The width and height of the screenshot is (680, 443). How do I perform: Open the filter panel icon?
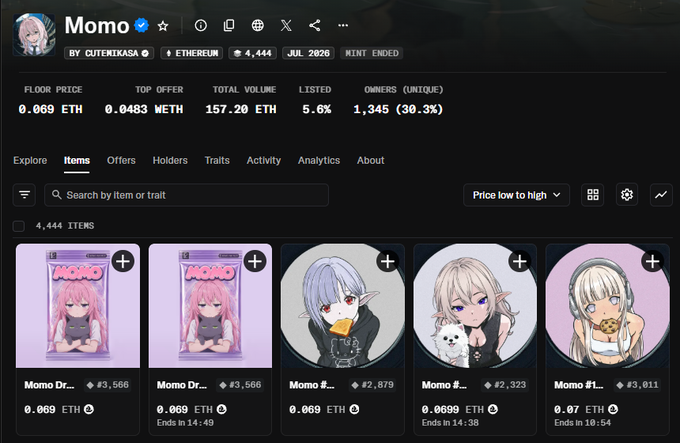24,195
